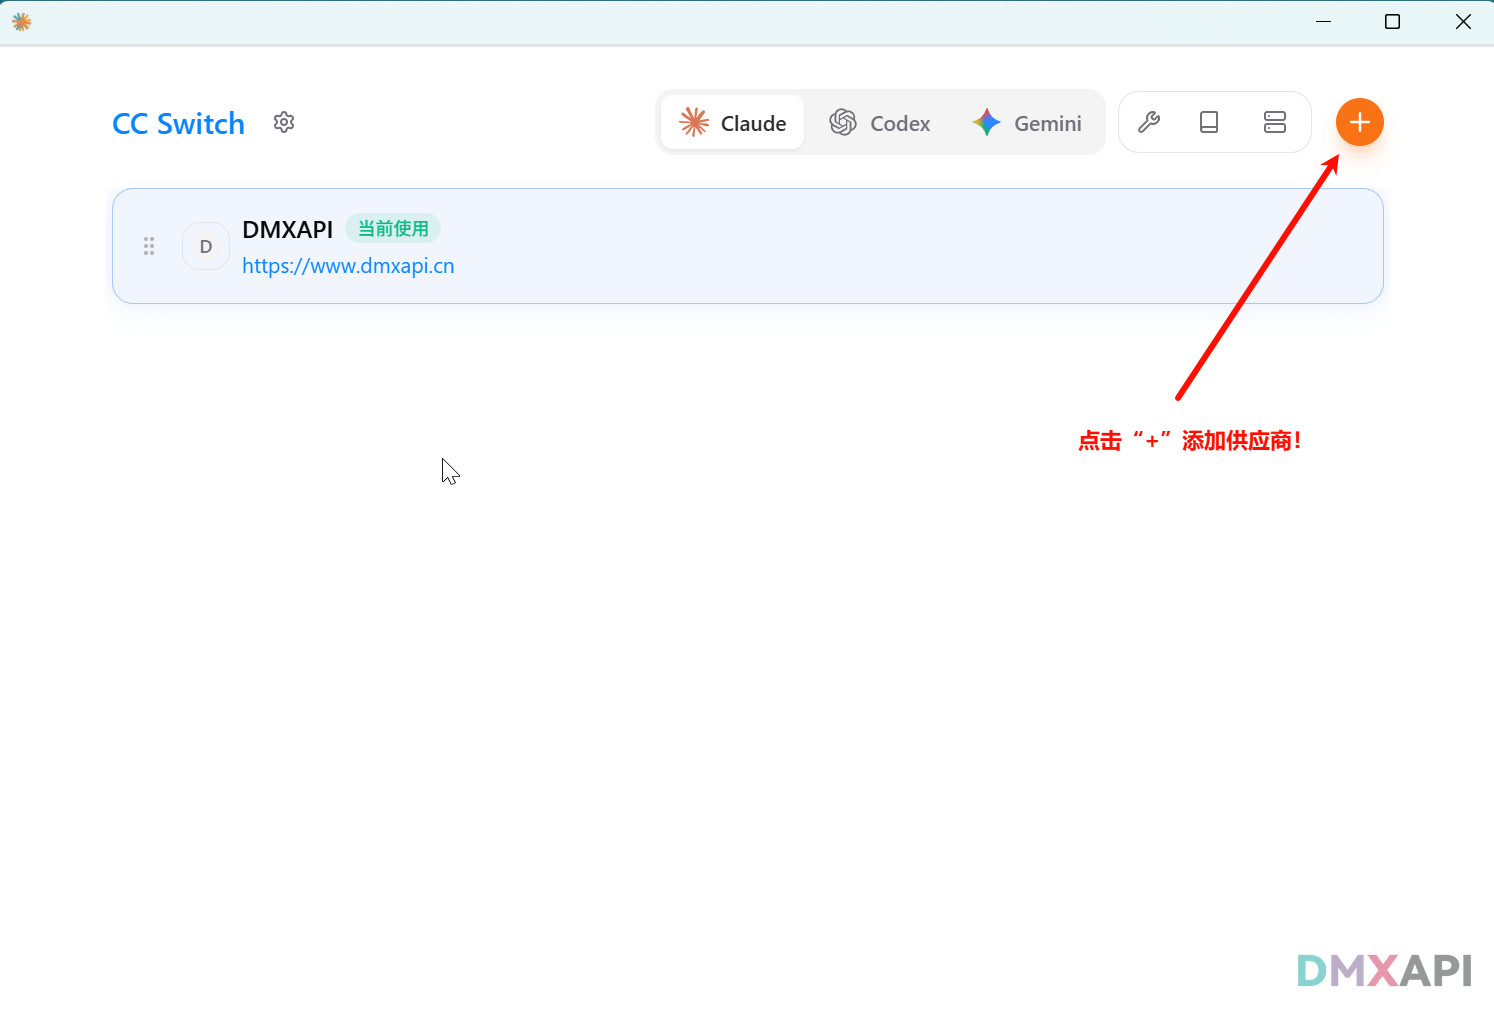The image size is (1494, 1012).
Task: Grab the drag handle on DMXAPI card
Action: point(149,246)
